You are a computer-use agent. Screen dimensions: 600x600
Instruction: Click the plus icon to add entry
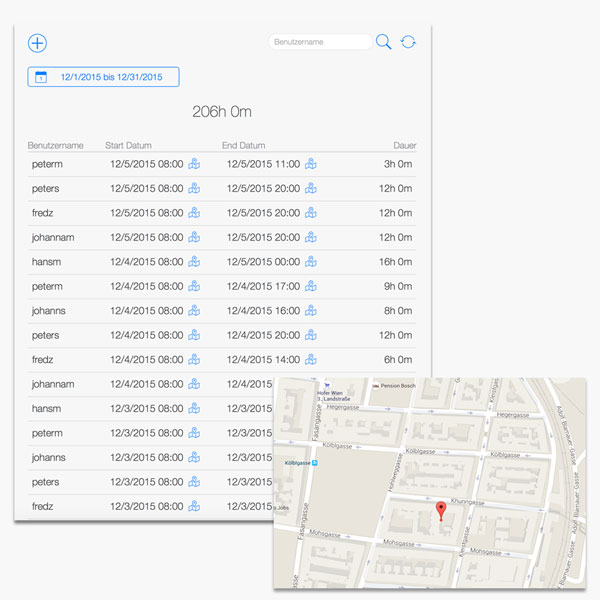pos(38,43)
